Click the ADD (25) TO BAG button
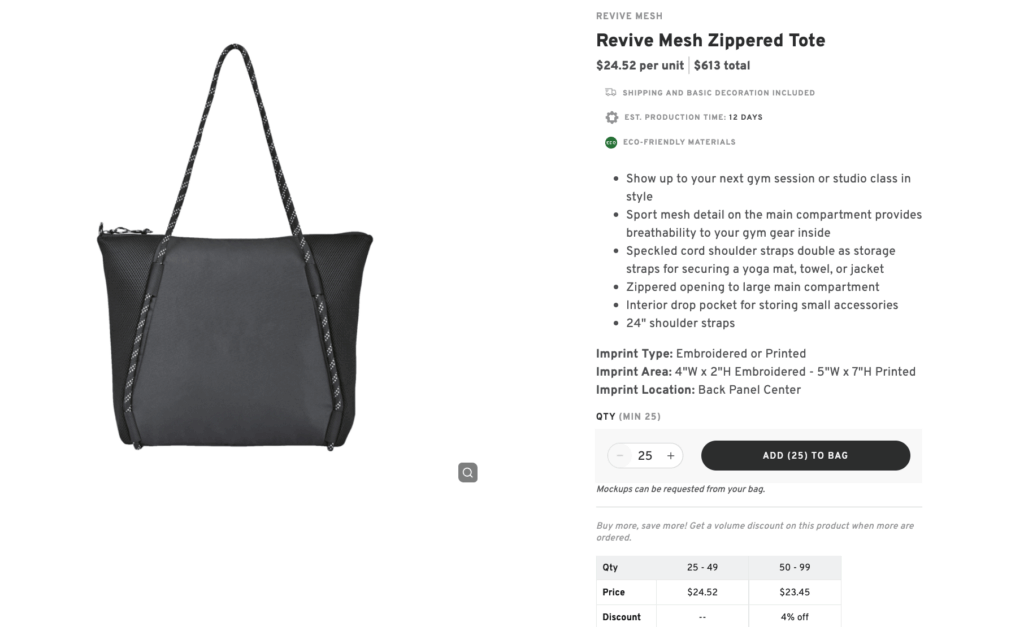Image resolution: width=1024 pixels, height=627 pixels. click(x=805, y=455)
